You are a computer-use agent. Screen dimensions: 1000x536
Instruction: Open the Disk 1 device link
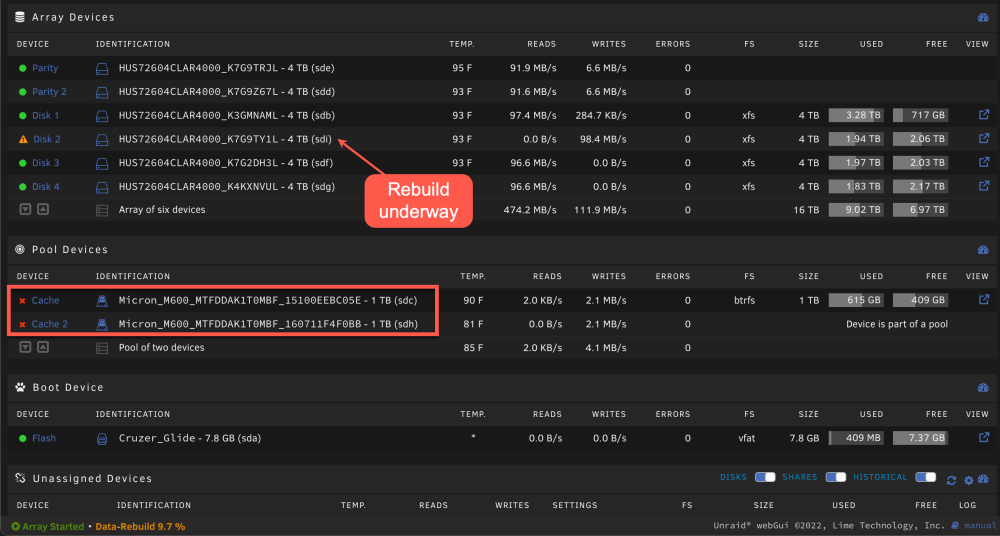pos(46,115)
